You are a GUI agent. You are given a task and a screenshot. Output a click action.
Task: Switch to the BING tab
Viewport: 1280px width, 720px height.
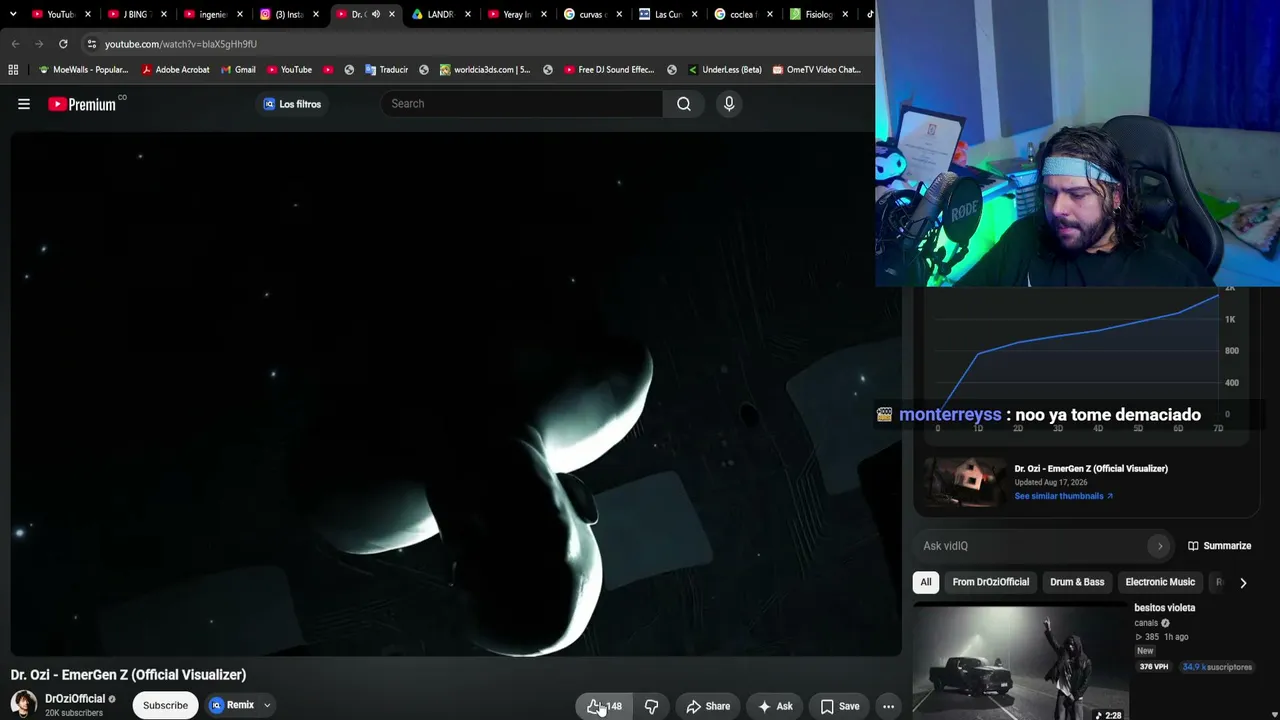135,14
